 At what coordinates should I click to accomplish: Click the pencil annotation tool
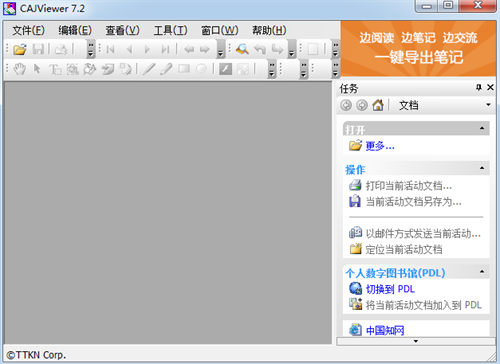(x=166, y=69)
